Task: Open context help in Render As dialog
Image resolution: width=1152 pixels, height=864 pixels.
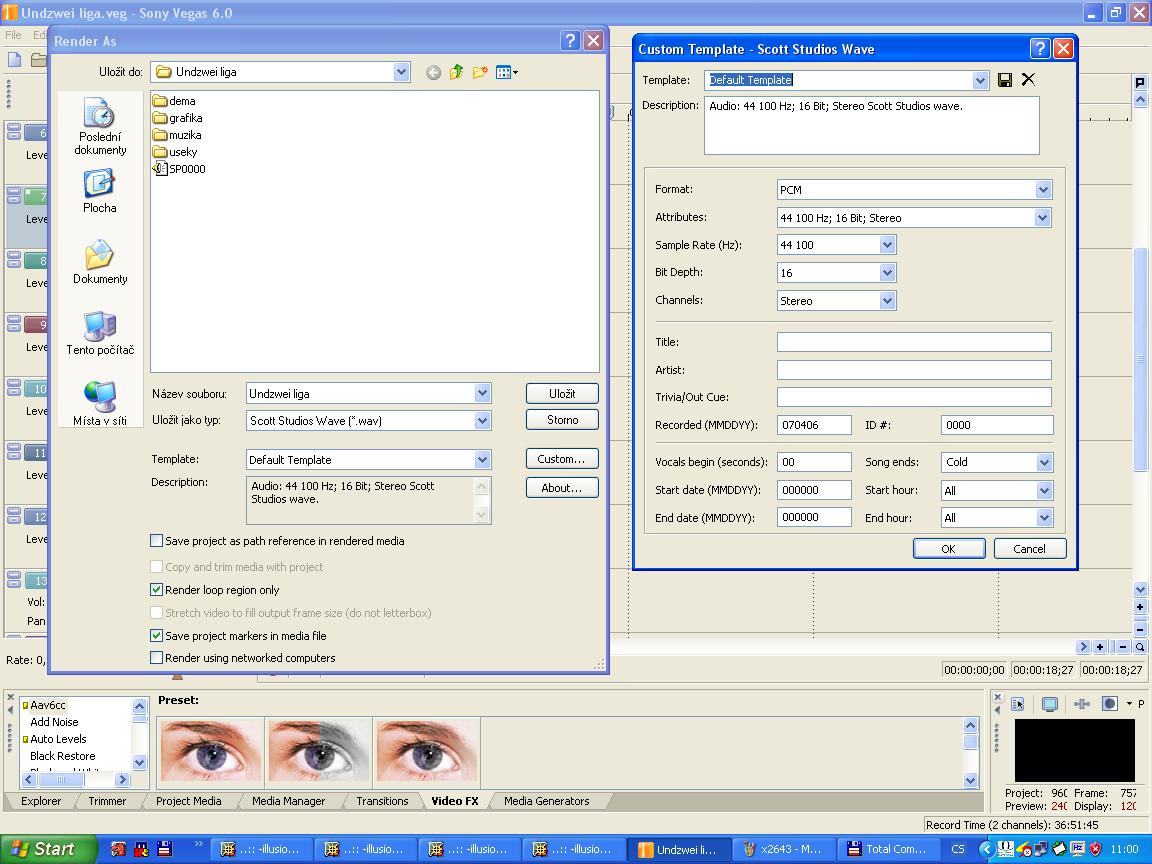Action: 570,40
